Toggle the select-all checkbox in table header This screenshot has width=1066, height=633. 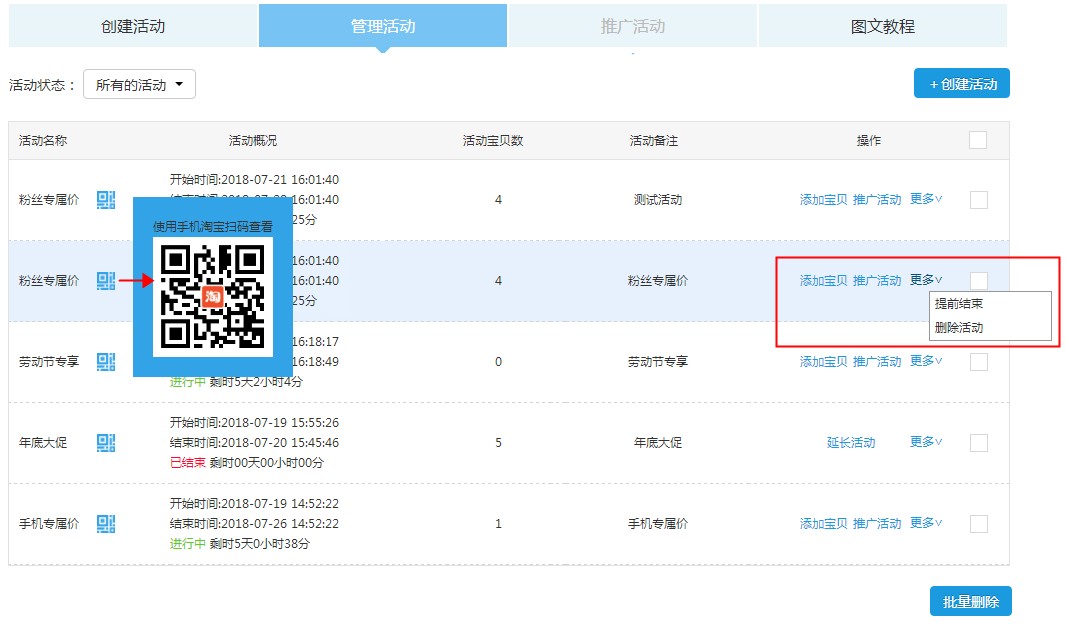[978, 140]
